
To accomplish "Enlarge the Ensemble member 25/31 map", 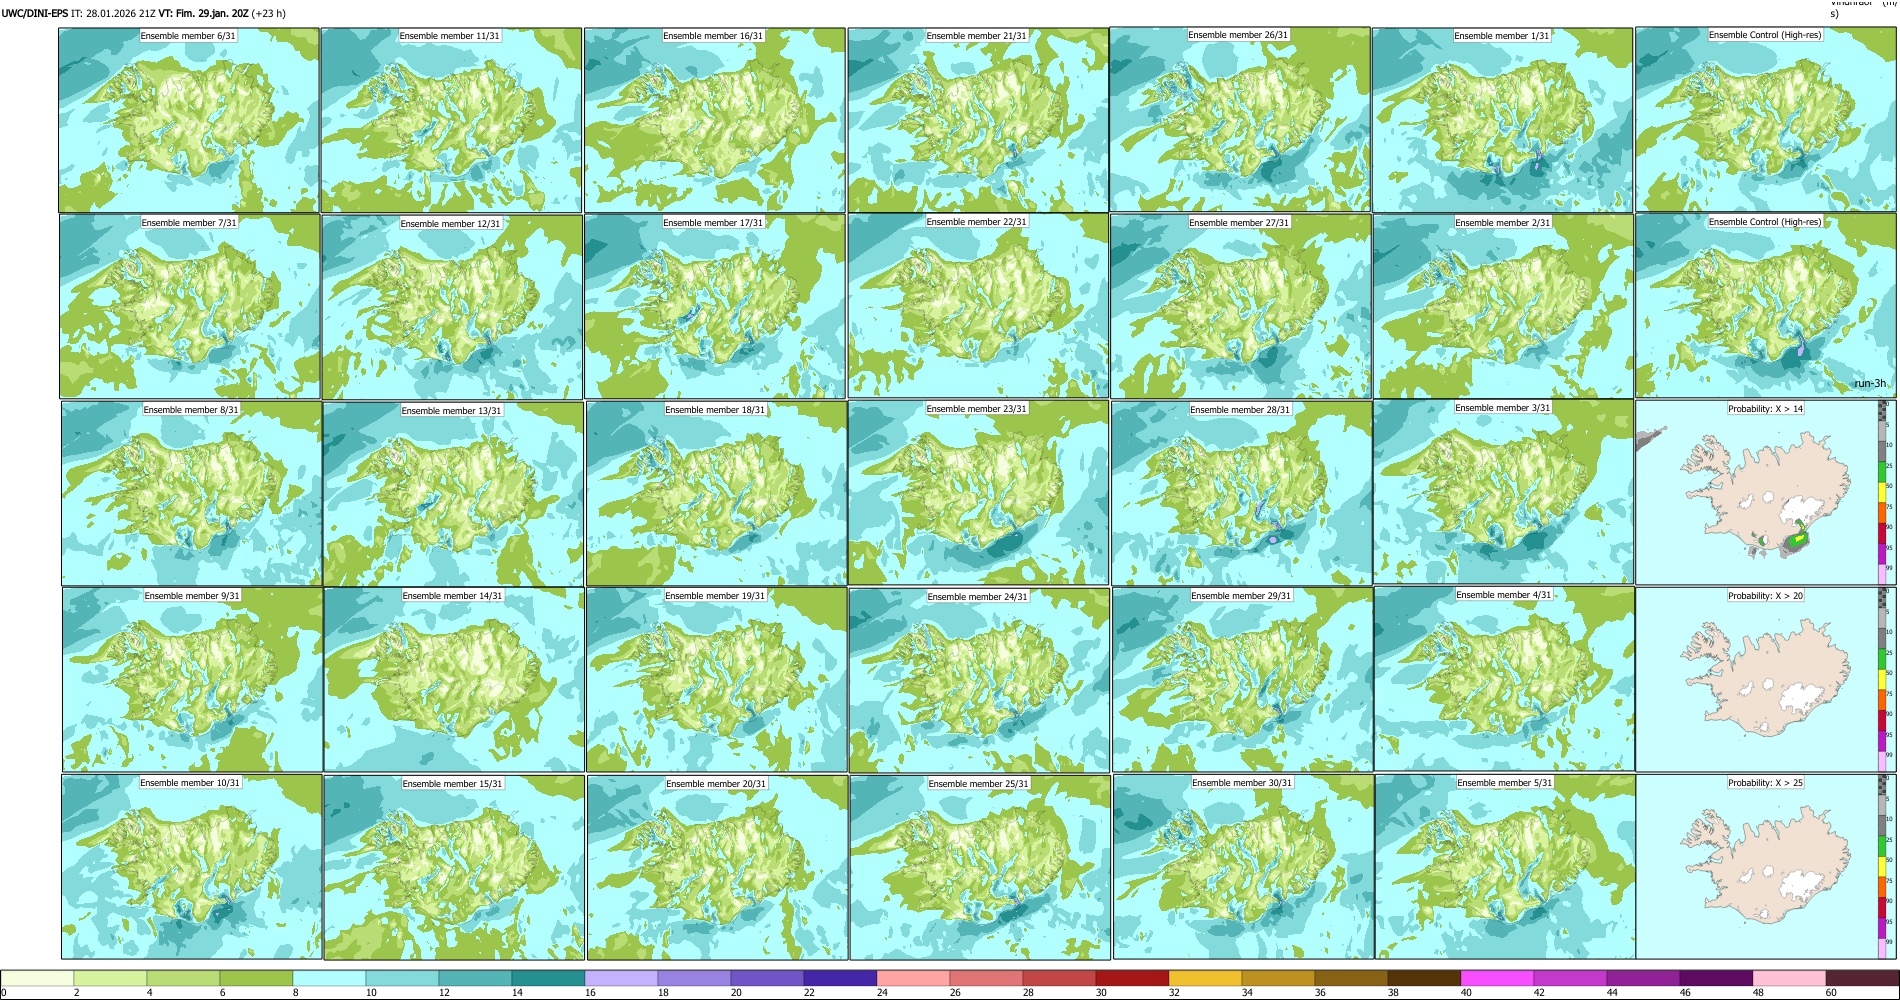I will point(981,867).
